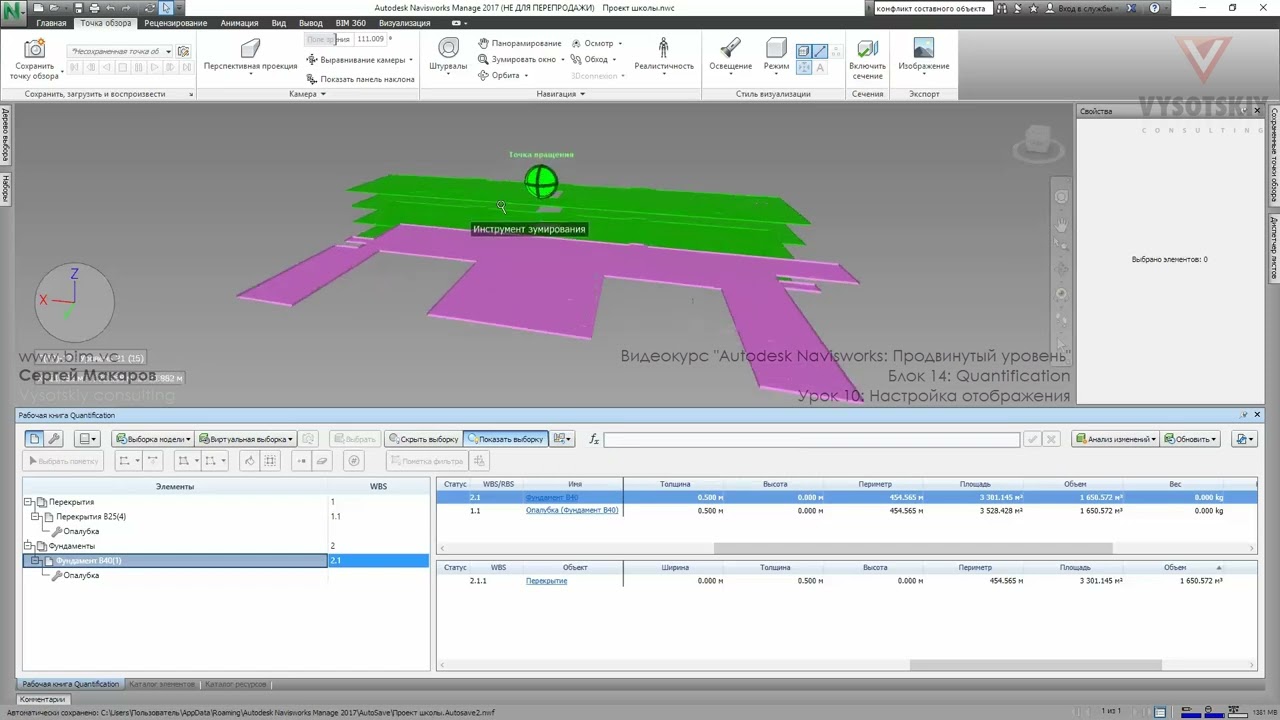Viewport: 1280px width, 720px height.
Task: Collapse the Фундаменты tree node
Action: pos(29,546)
